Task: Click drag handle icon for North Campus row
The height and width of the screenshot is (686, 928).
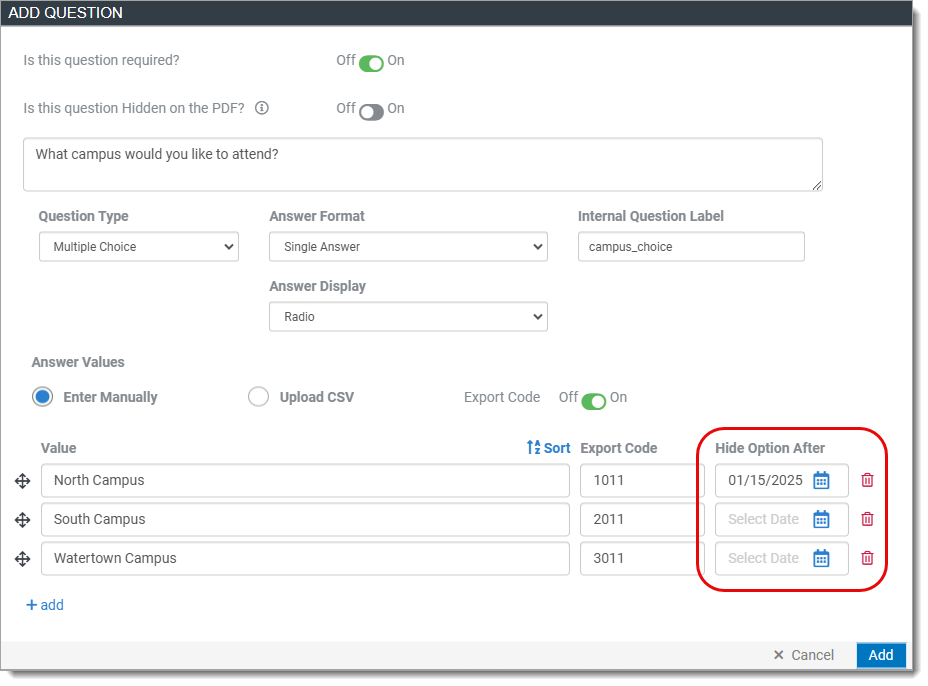Action: point(22,481)
